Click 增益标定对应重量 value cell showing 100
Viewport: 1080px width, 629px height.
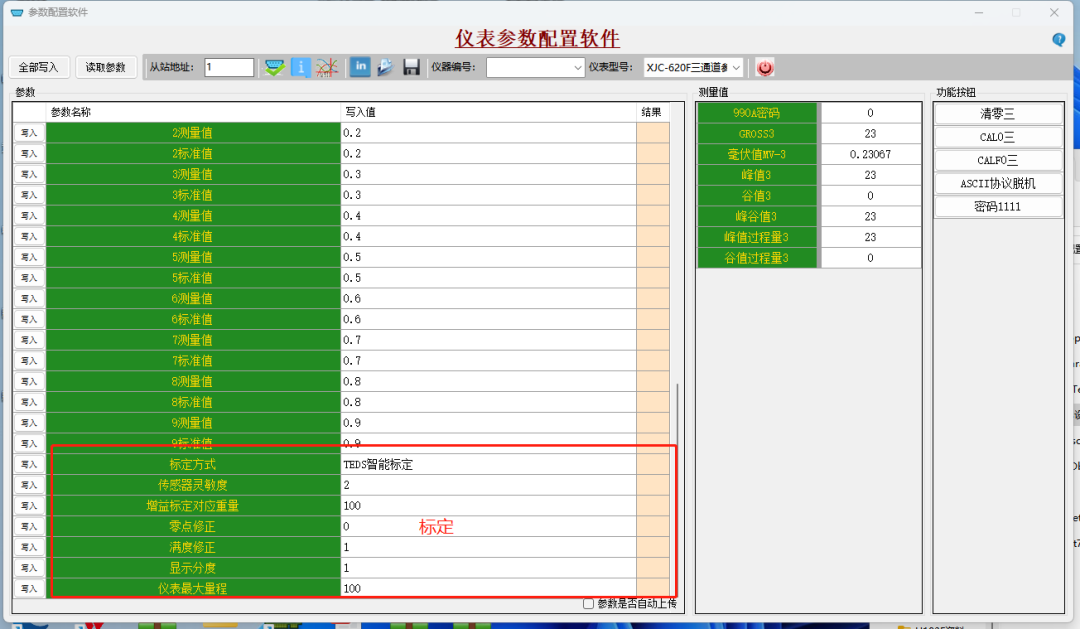(488, 506)
